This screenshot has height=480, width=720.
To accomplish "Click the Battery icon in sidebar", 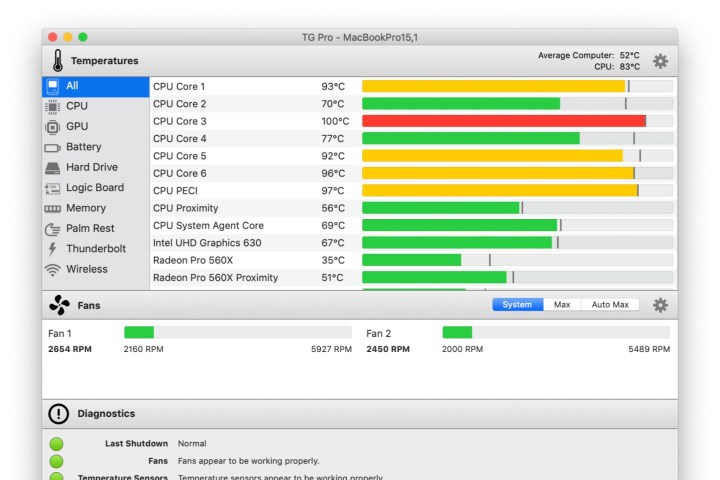I will (x=53, y=148).
